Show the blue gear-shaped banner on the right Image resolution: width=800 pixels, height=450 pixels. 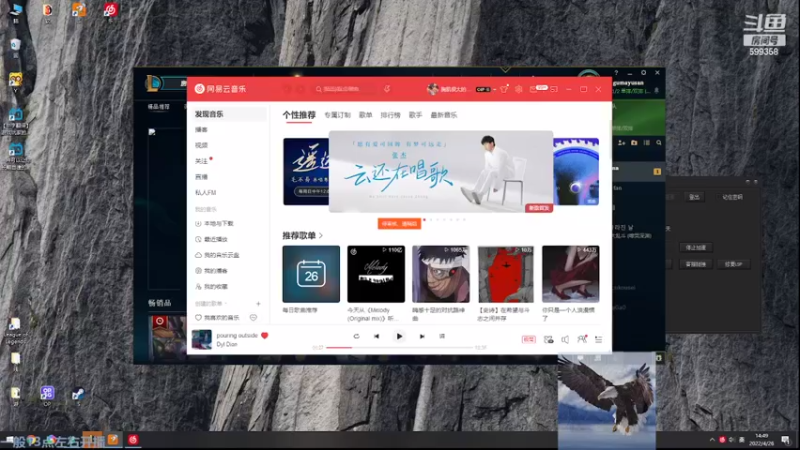(576, 172)
